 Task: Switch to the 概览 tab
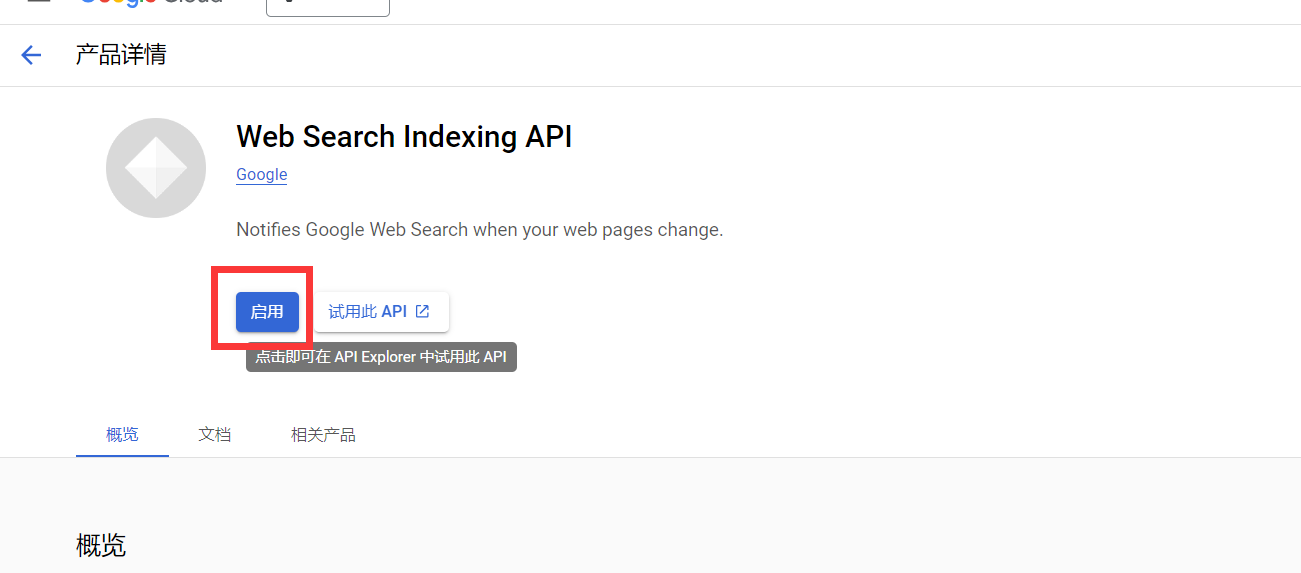point(122,435)
